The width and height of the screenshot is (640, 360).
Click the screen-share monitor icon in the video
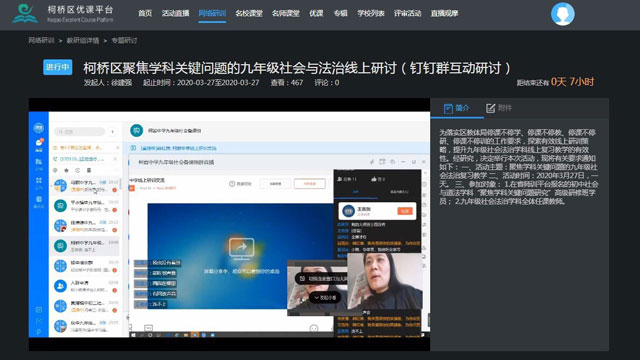point(241,248)
